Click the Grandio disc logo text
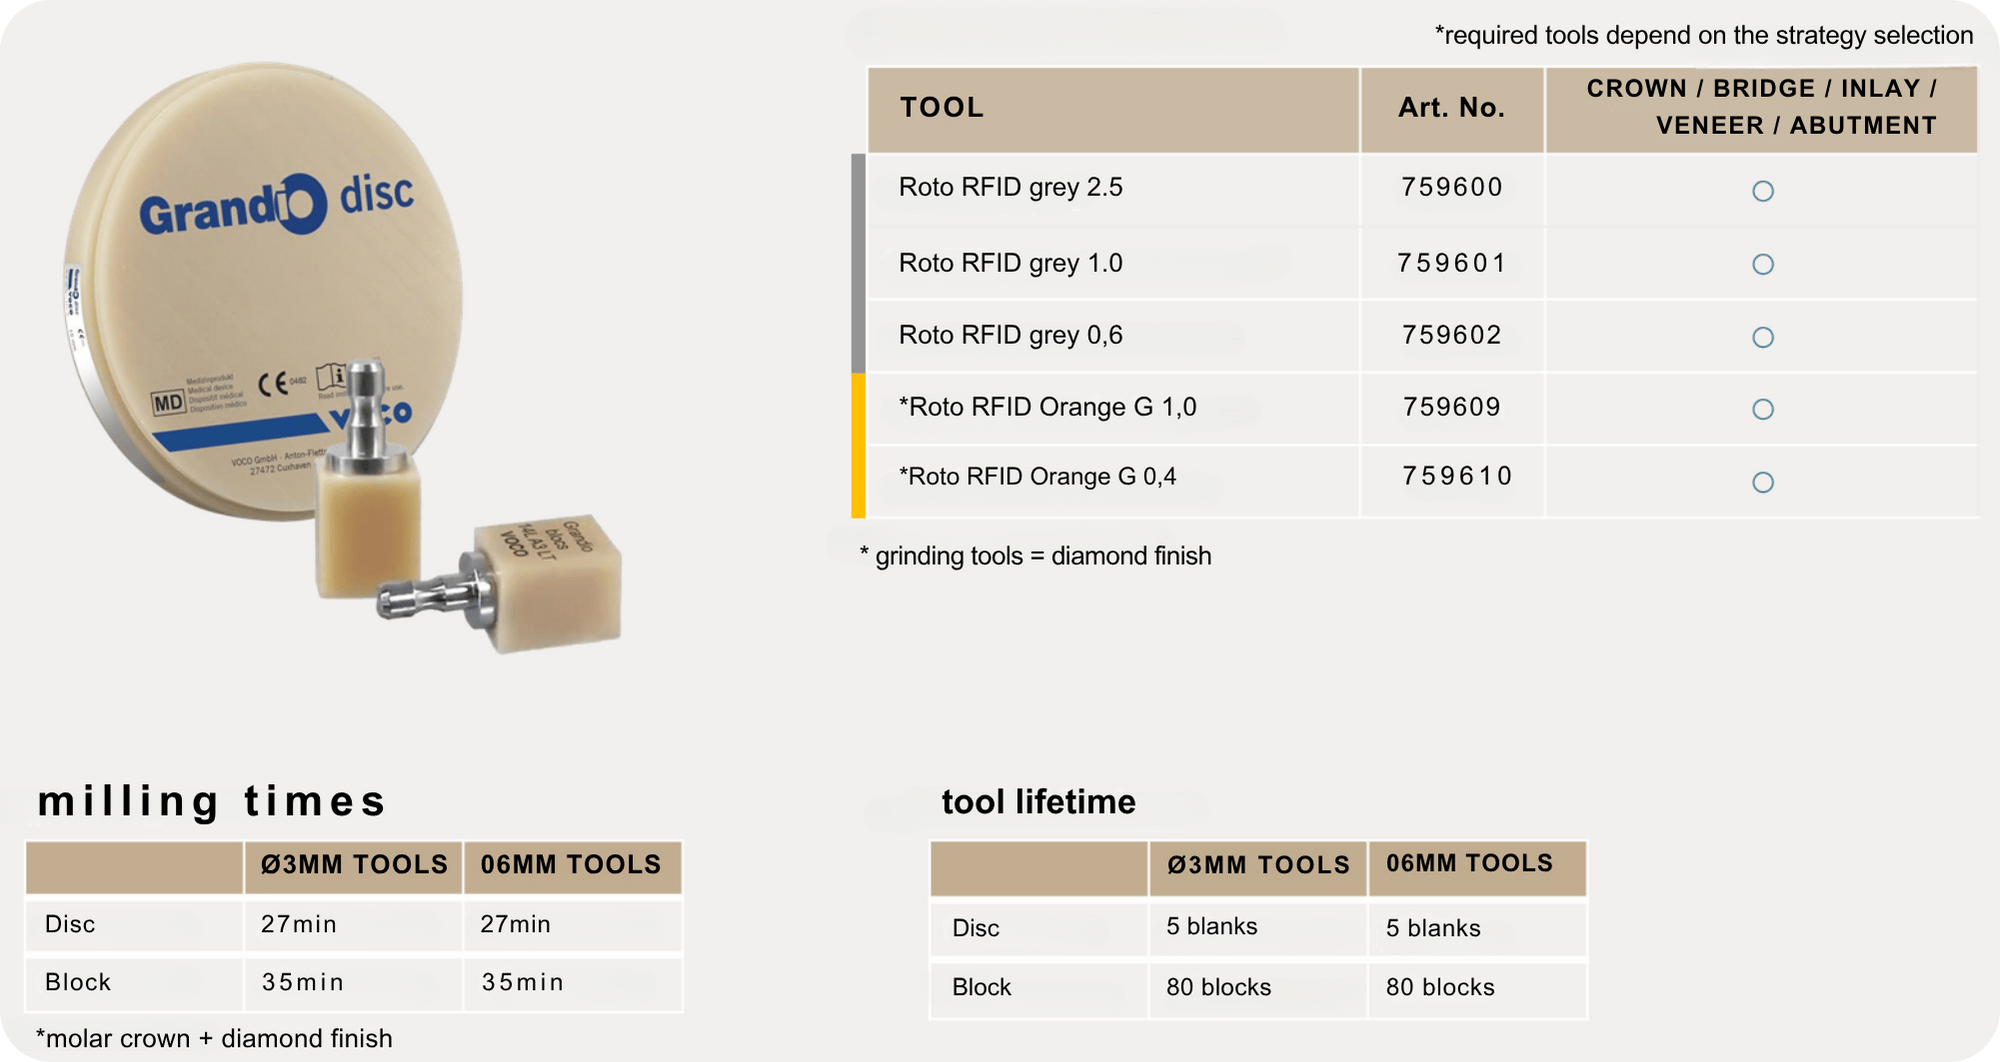 (276, 205)
